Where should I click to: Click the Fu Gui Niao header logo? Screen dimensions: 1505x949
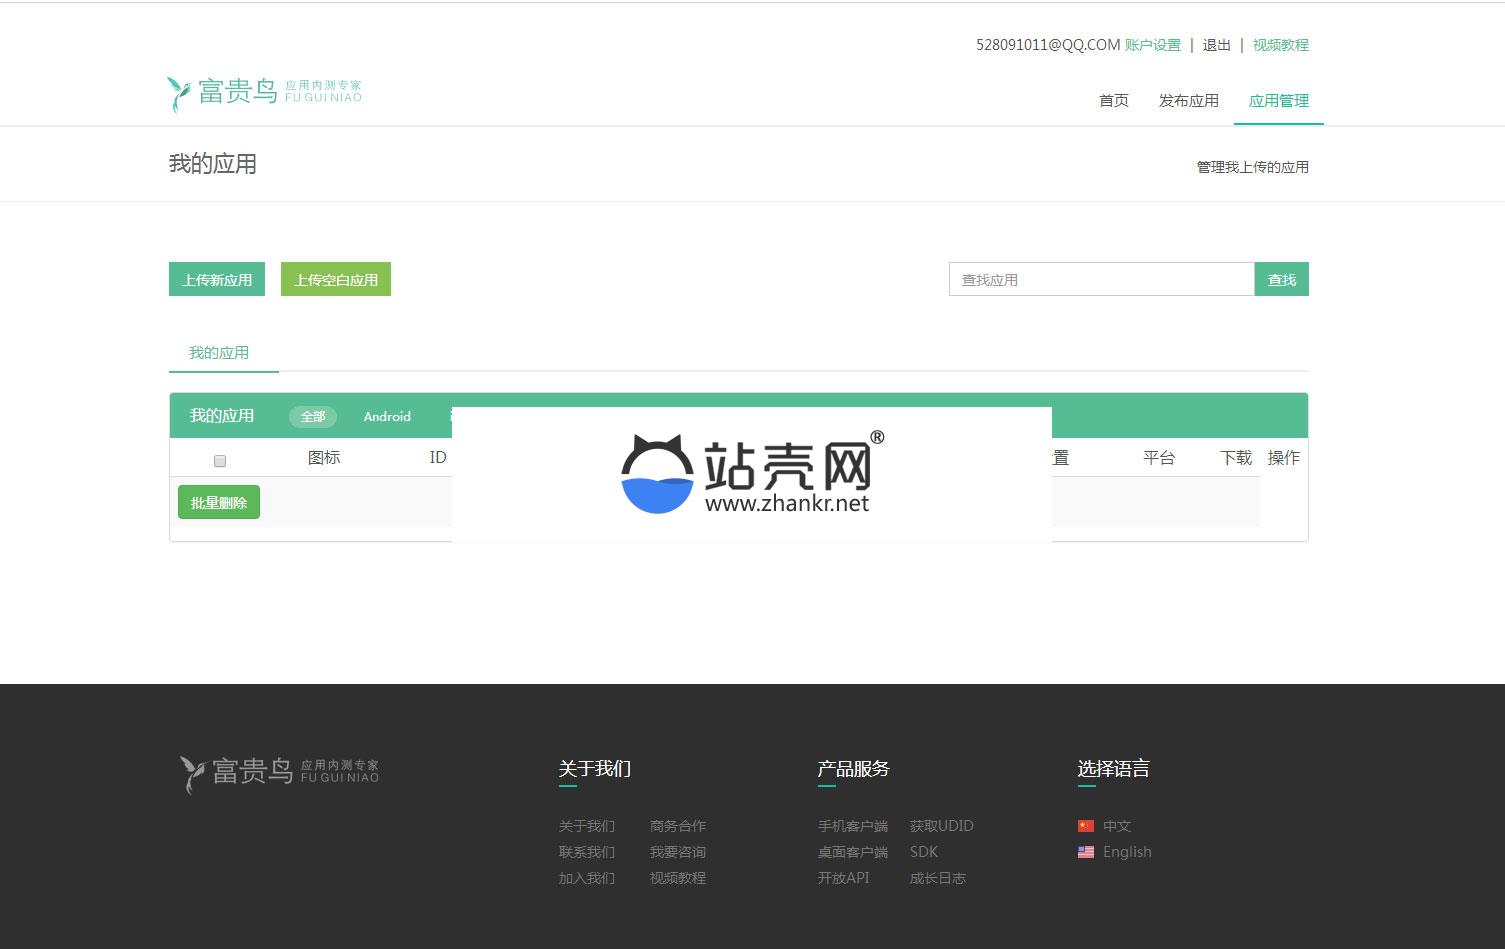[x=264, y=93]
